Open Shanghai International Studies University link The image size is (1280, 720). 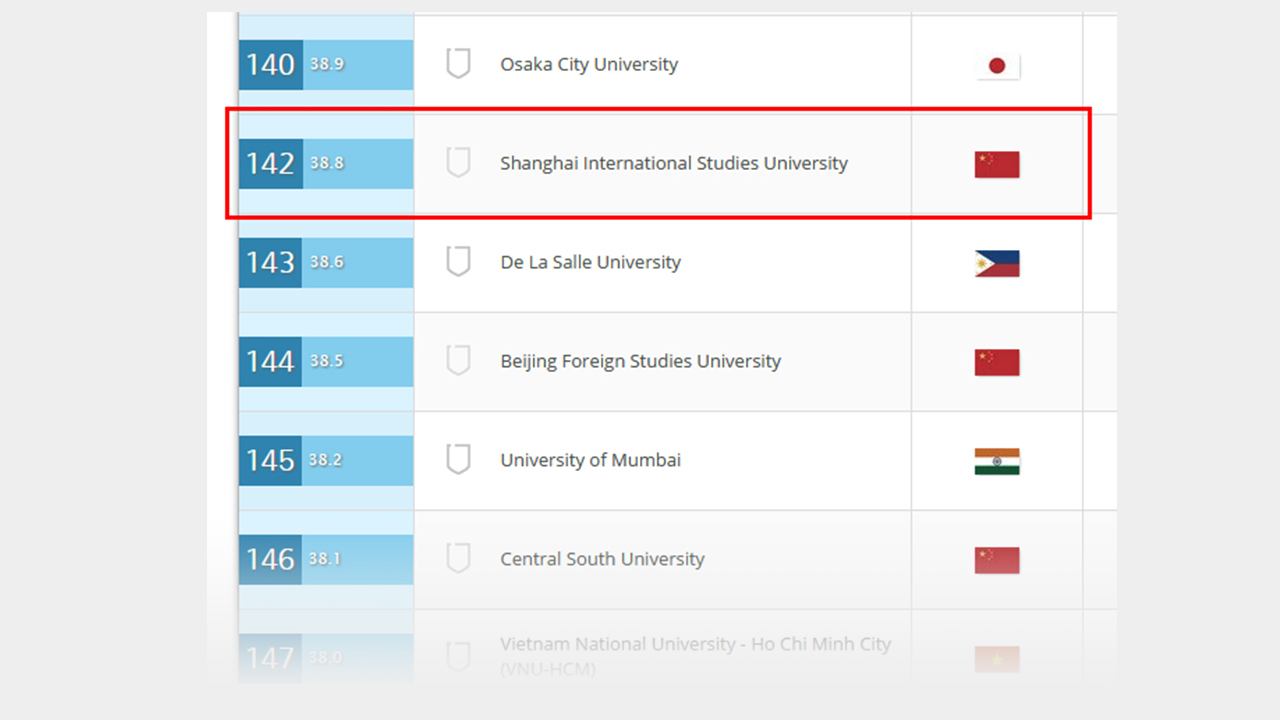pyautogui.click(x=674, y=163)
